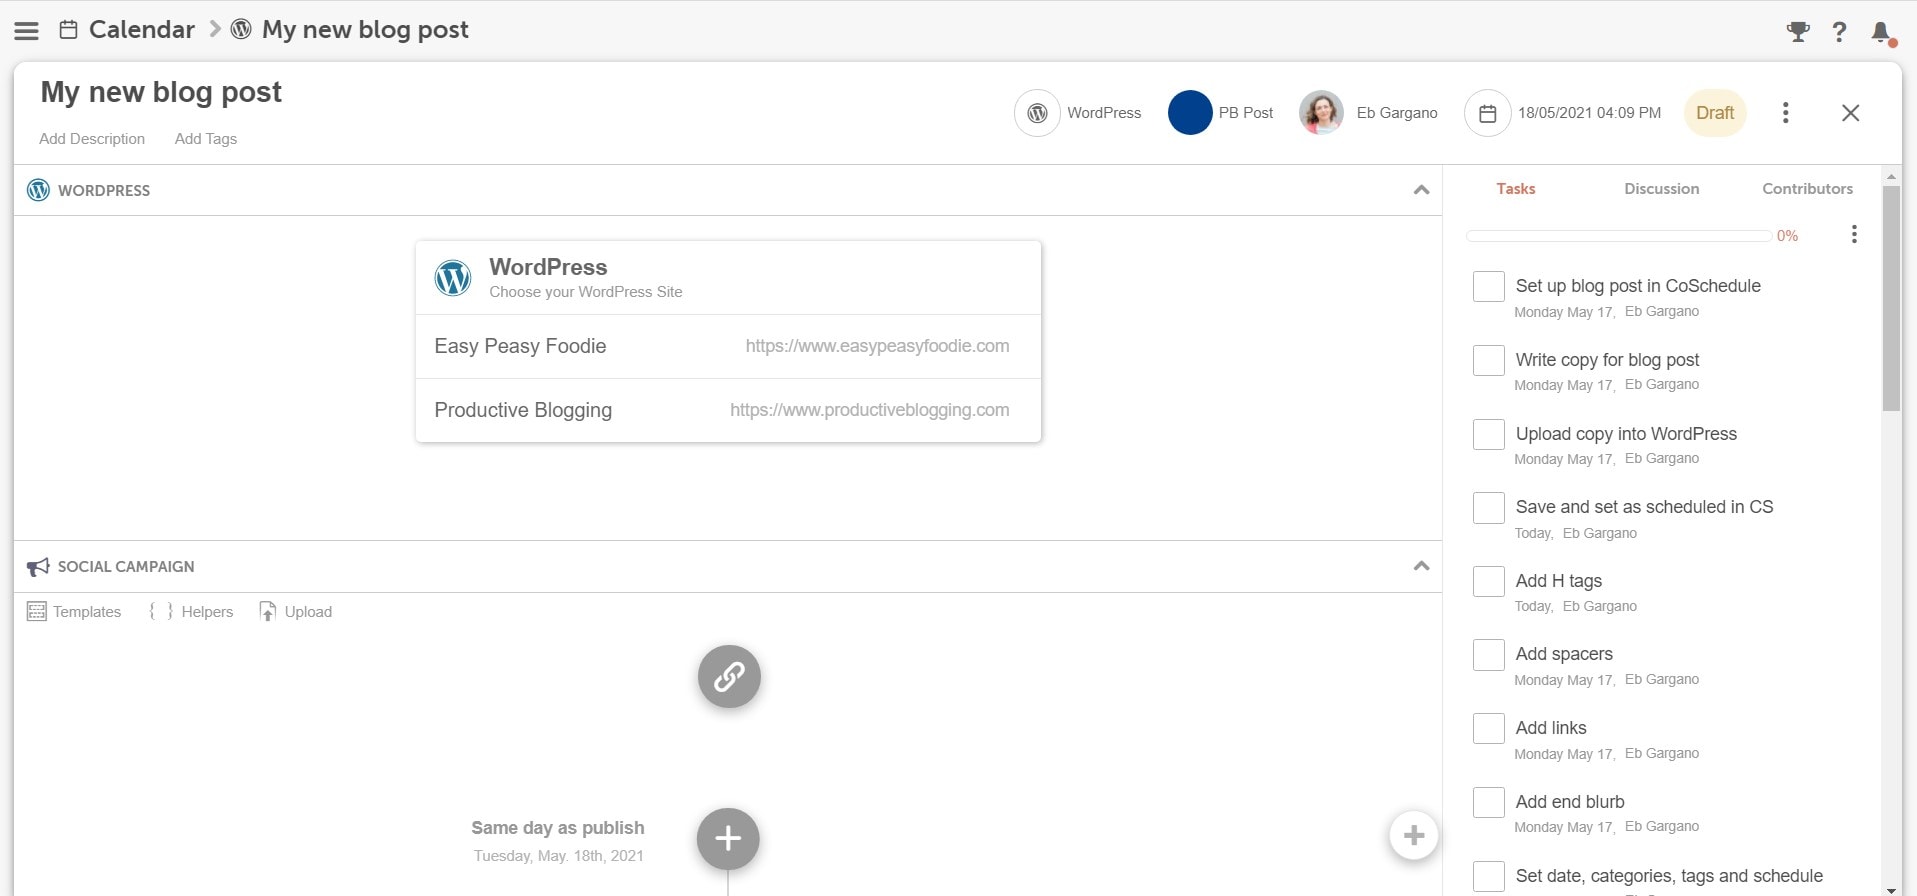The width and height of the screenshot is (1917, 896).
Task: Check off Add end blurb task
Action: click(x=1489, y=802)
